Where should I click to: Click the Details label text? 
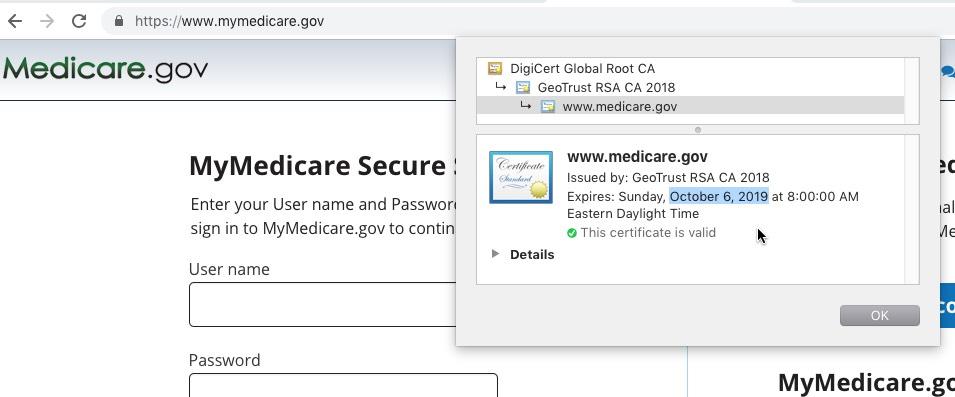click(532, 255)
